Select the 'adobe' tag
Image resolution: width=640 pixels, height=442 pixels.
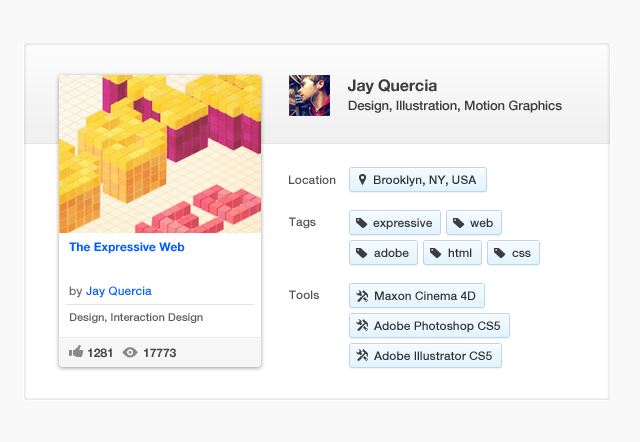383,253
